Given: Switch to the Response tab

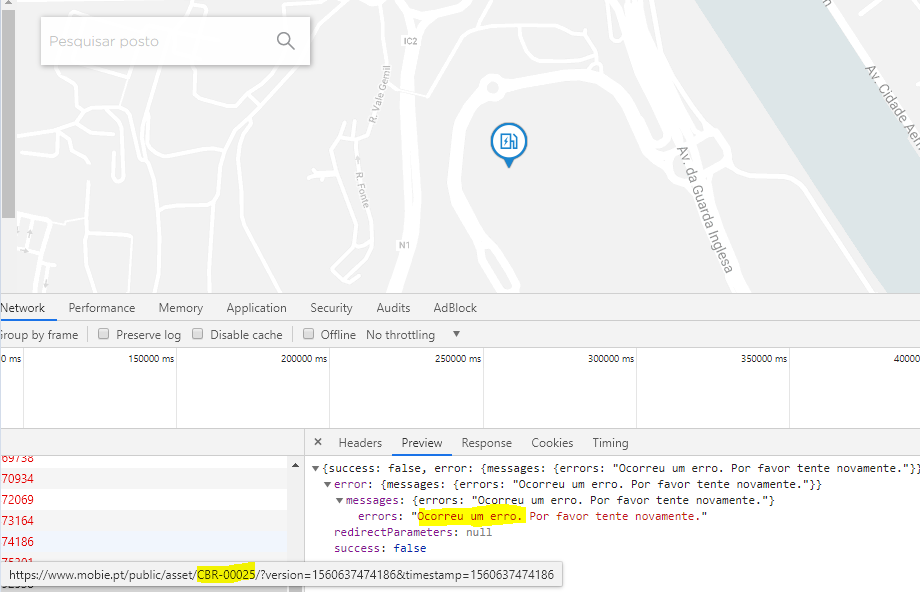Looking at the screenshot, I should [x=486, y=442].
